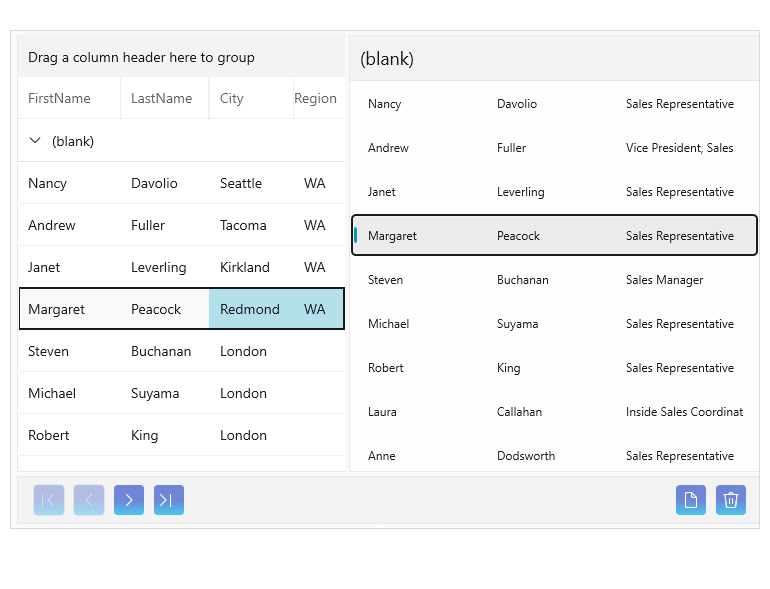Select Nancy Davolio in the right list

point(554,104)
